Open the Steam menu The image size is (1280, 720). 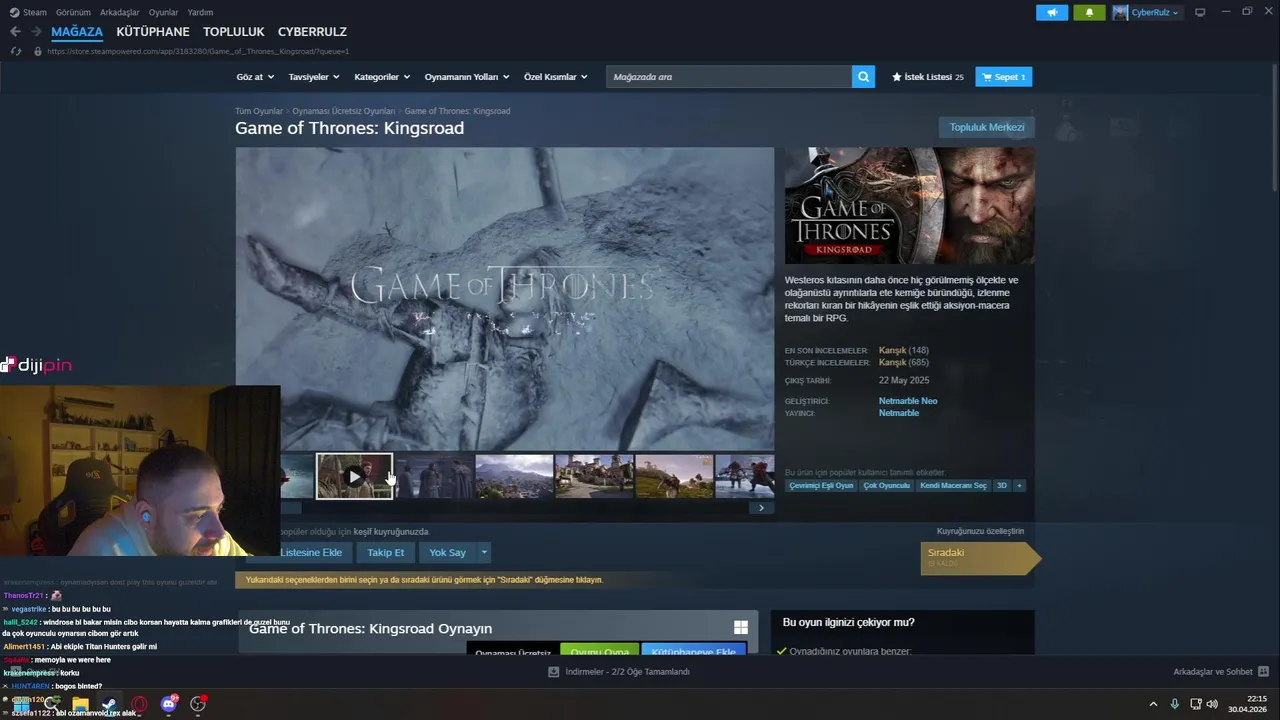click(35, 12)
